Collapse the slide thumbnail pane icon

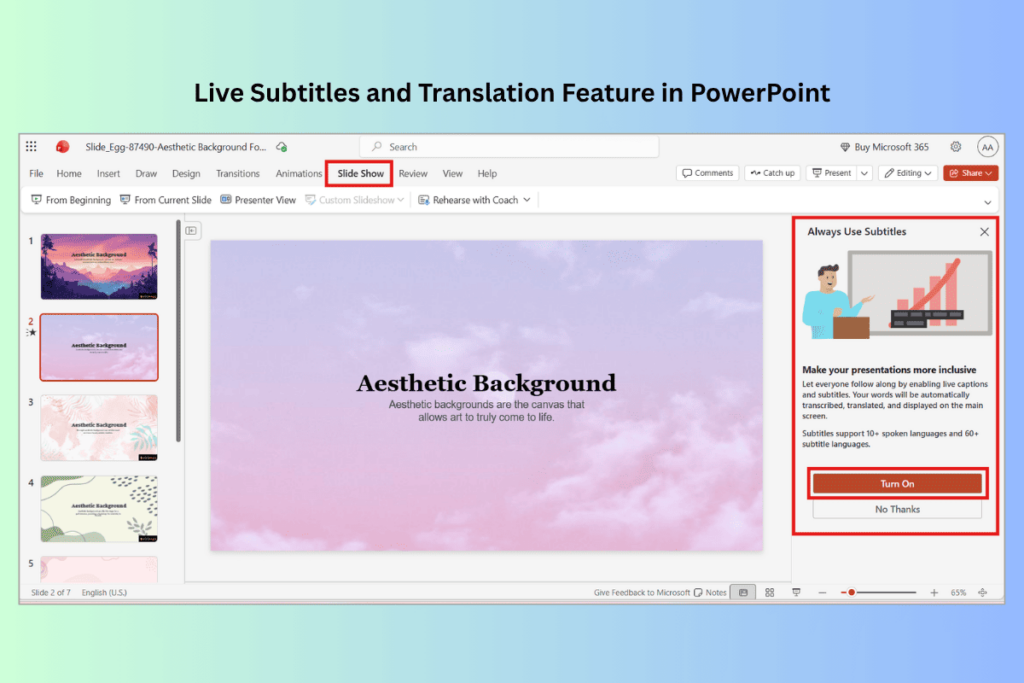pyautogui.click(x=191, y=230)
